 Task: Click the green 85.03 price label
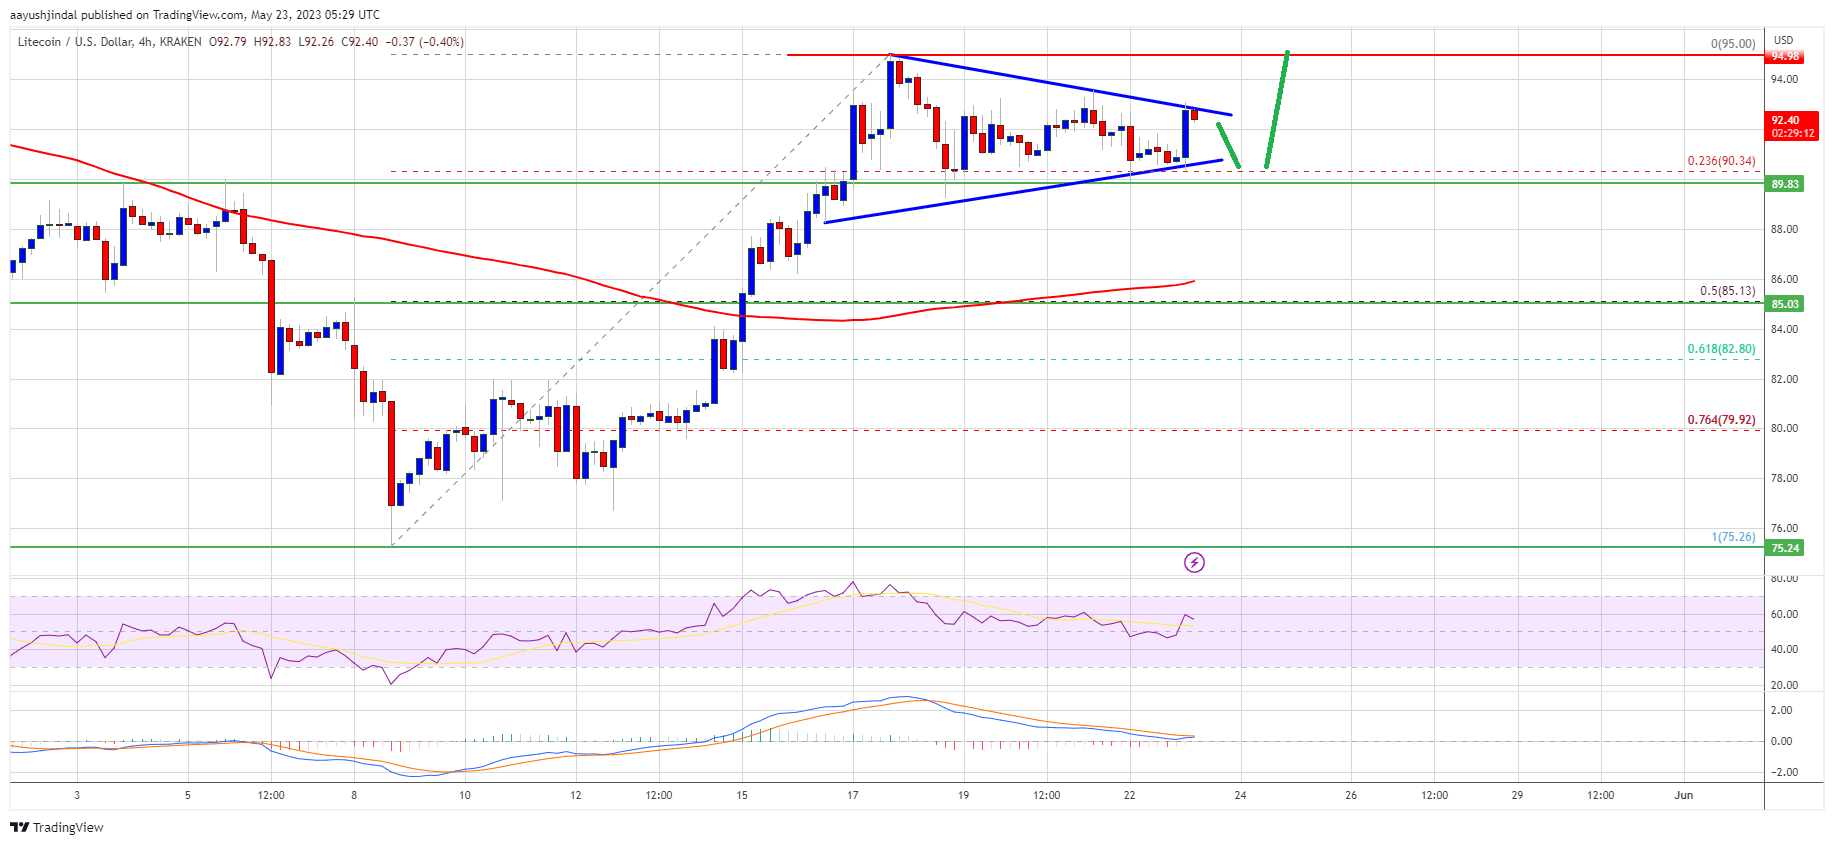coord(1785,304)
